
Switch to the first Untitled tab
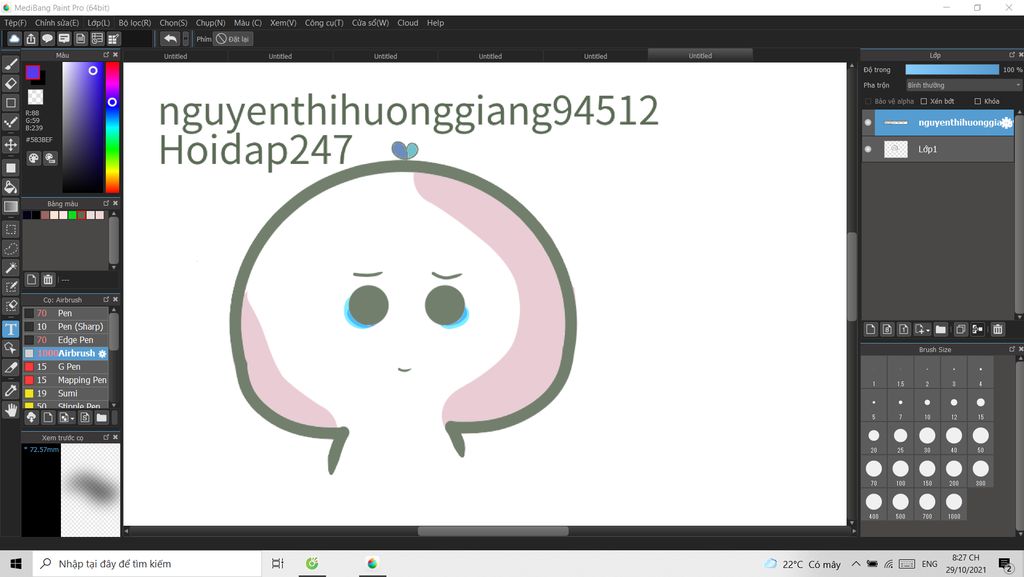[x=175, y=56]
